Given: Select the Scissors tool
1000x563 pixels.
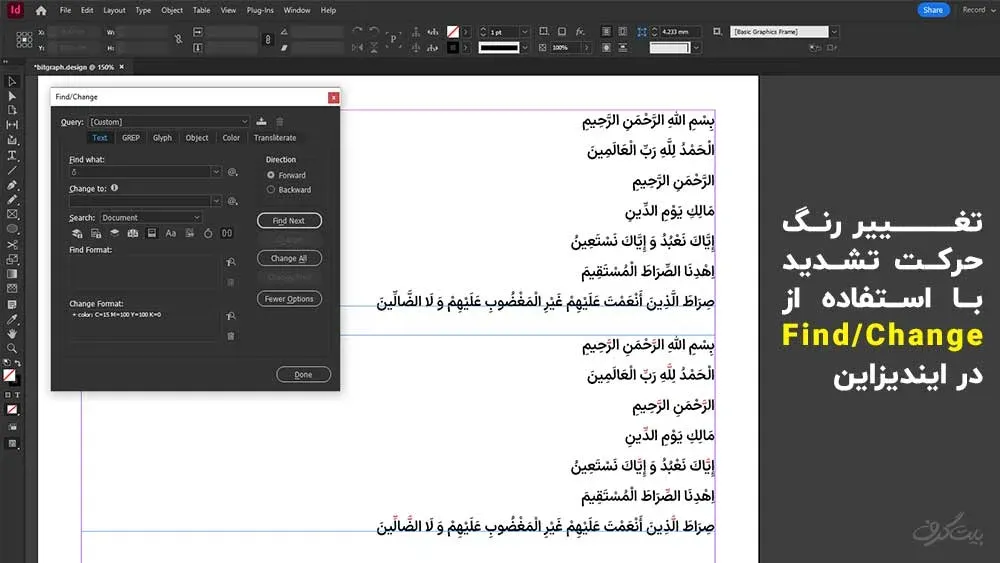Looking at the screenshot, I should 11,244.
